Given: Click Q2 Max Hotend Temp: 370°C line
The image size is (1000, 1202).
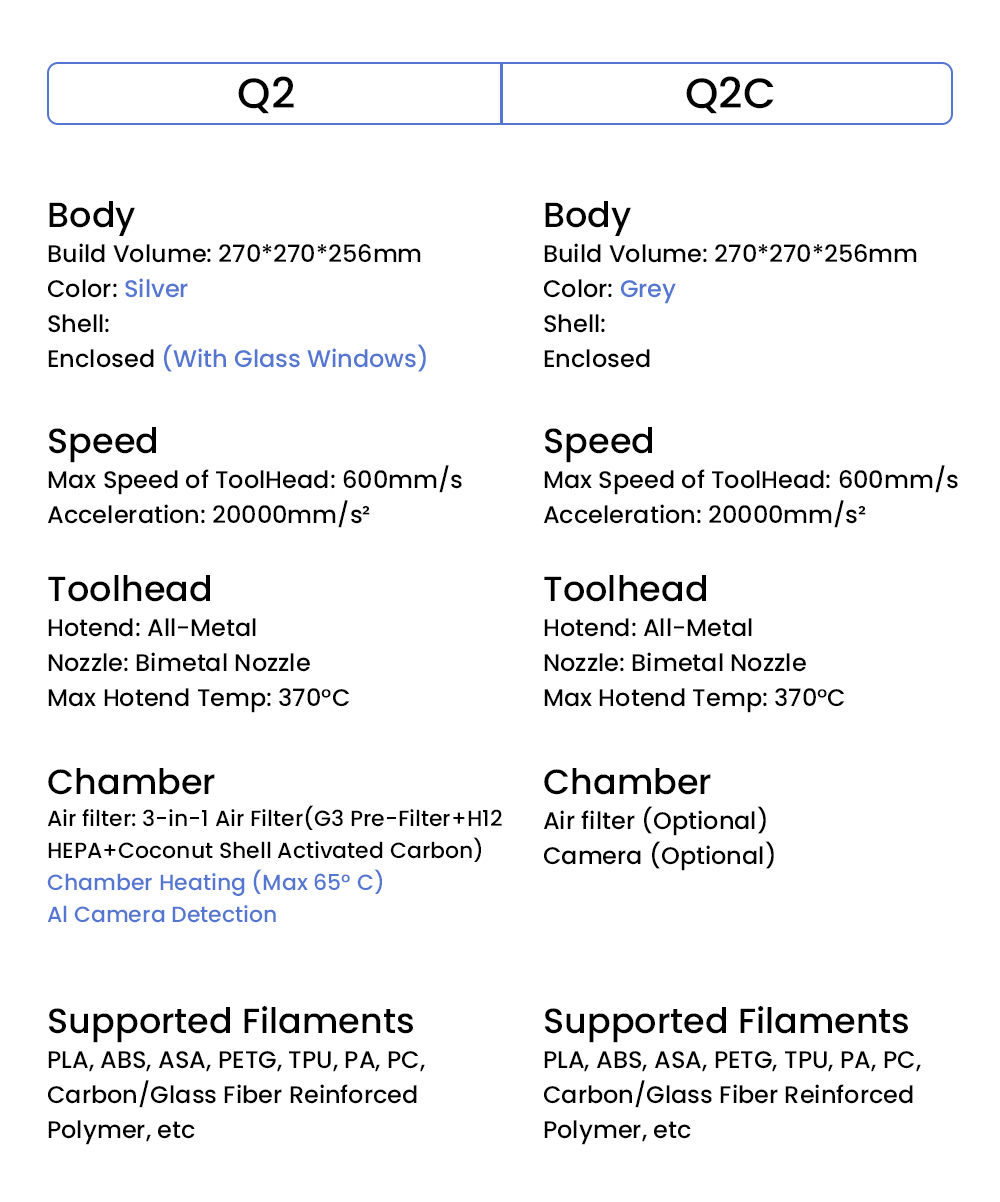Looking at the screenshot, I should pyautogui.click(x=198, y=698).
